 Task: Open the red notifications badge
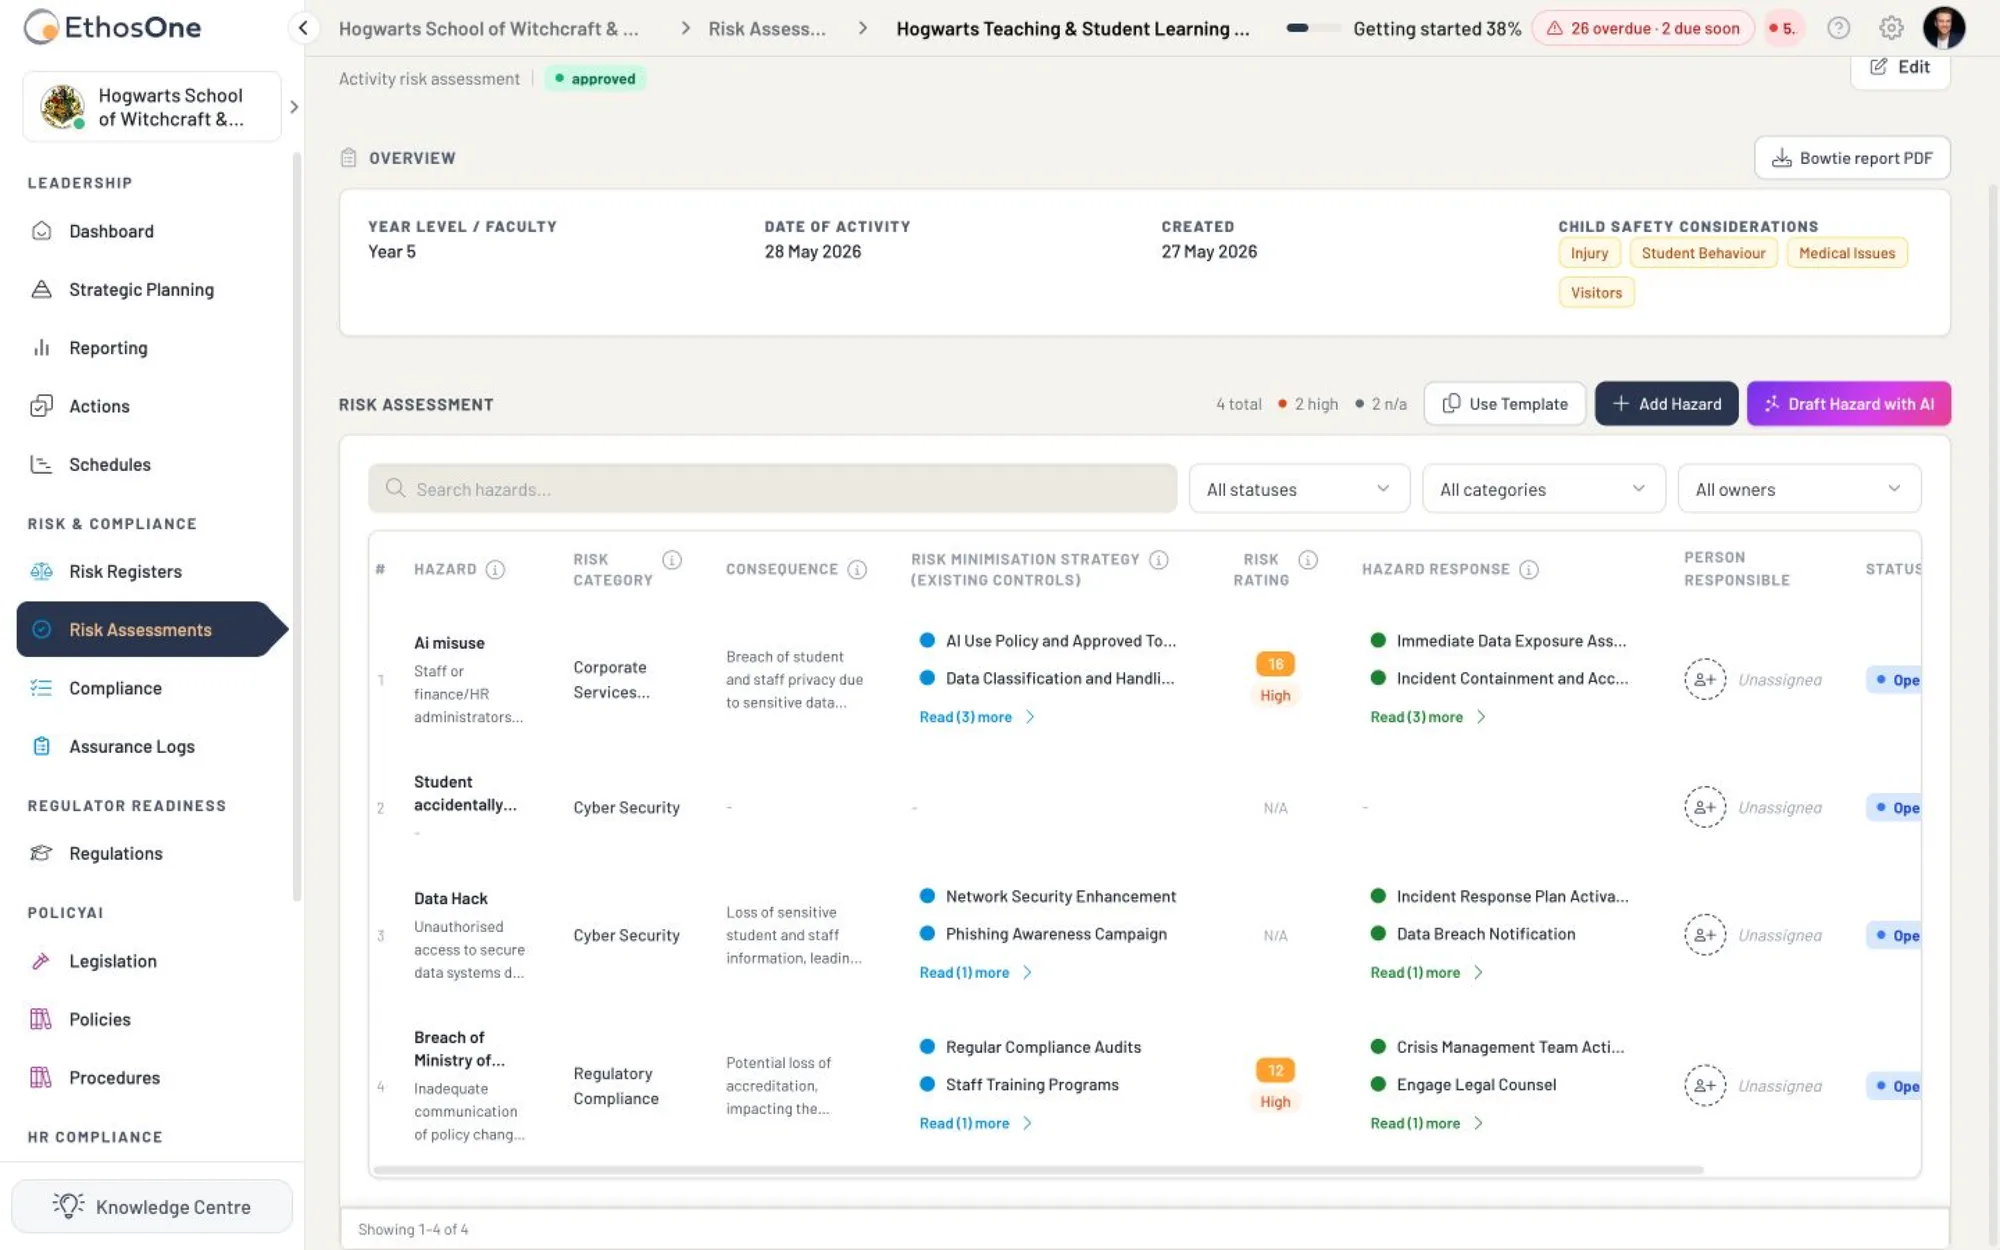[1782, 28]
